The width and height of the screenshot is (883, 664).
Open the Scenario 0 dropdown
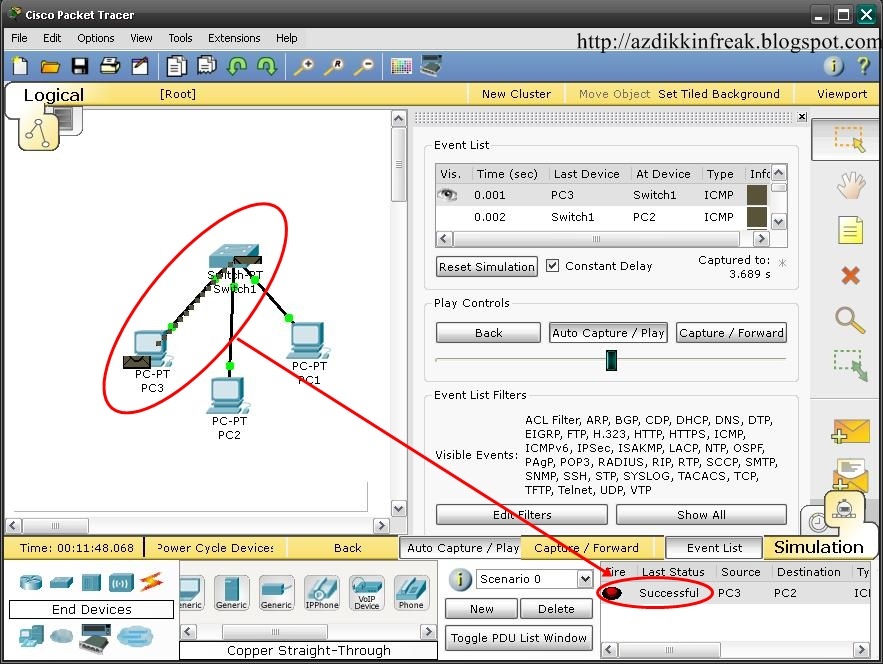coord(585,579)
